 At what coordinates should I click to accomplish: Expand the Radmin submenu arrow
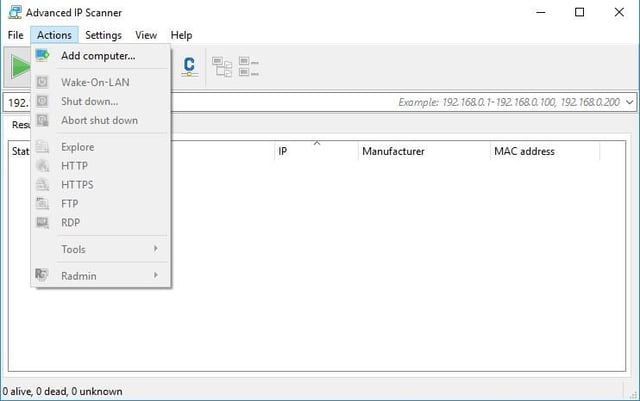point(156,275)
